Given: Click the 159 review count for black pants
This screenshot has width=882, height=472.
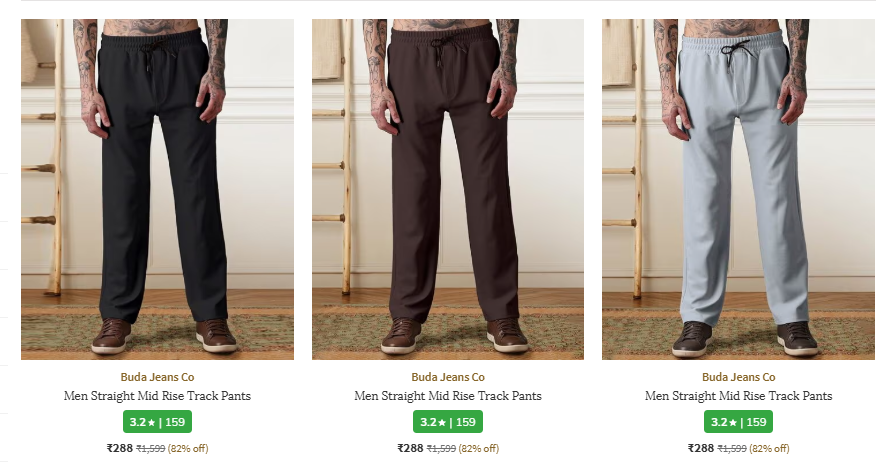Looking at the screenshot, I should coord(176,422).
